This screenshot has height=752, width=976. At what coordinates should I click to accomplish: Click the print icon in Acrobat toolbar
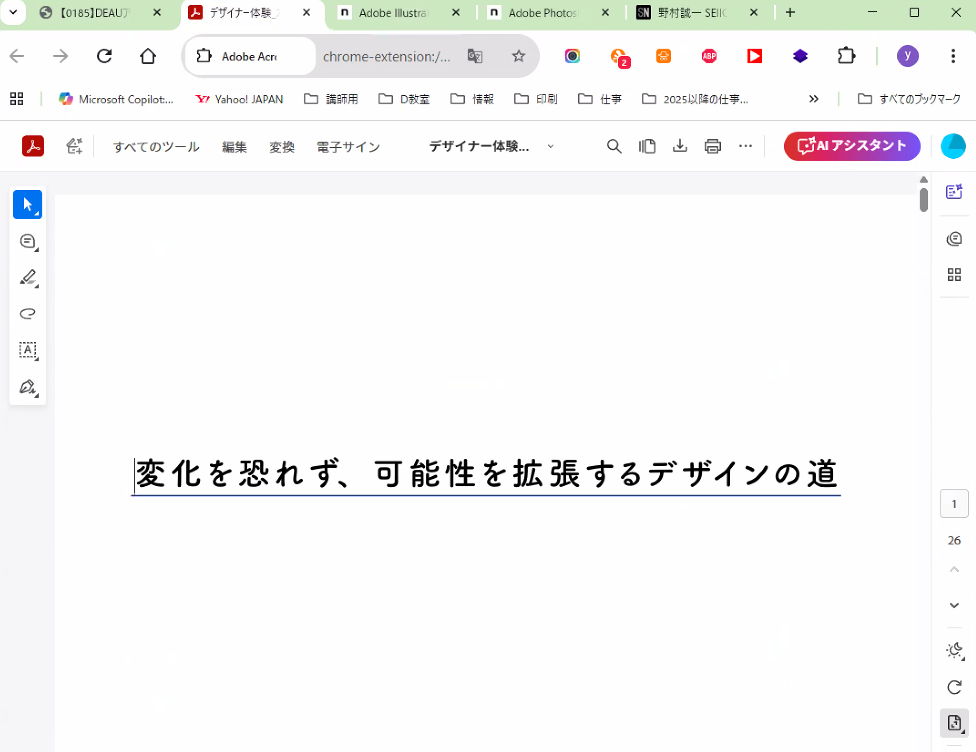pyautogui.click(x=712, y=146)
